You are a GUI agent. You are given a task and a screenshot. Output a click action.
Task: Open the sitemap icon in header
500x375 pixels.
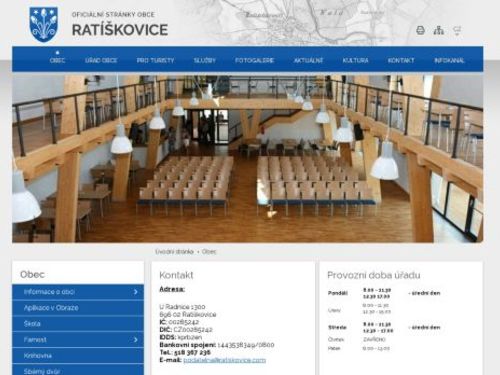pos(439,30)
